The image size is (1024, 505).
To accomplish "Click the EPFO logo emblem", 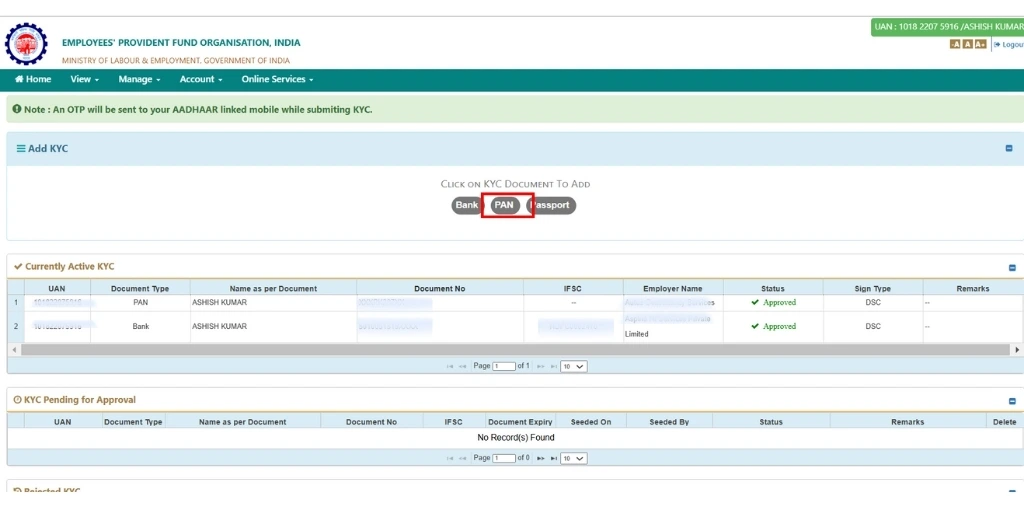I will point(26,44).
